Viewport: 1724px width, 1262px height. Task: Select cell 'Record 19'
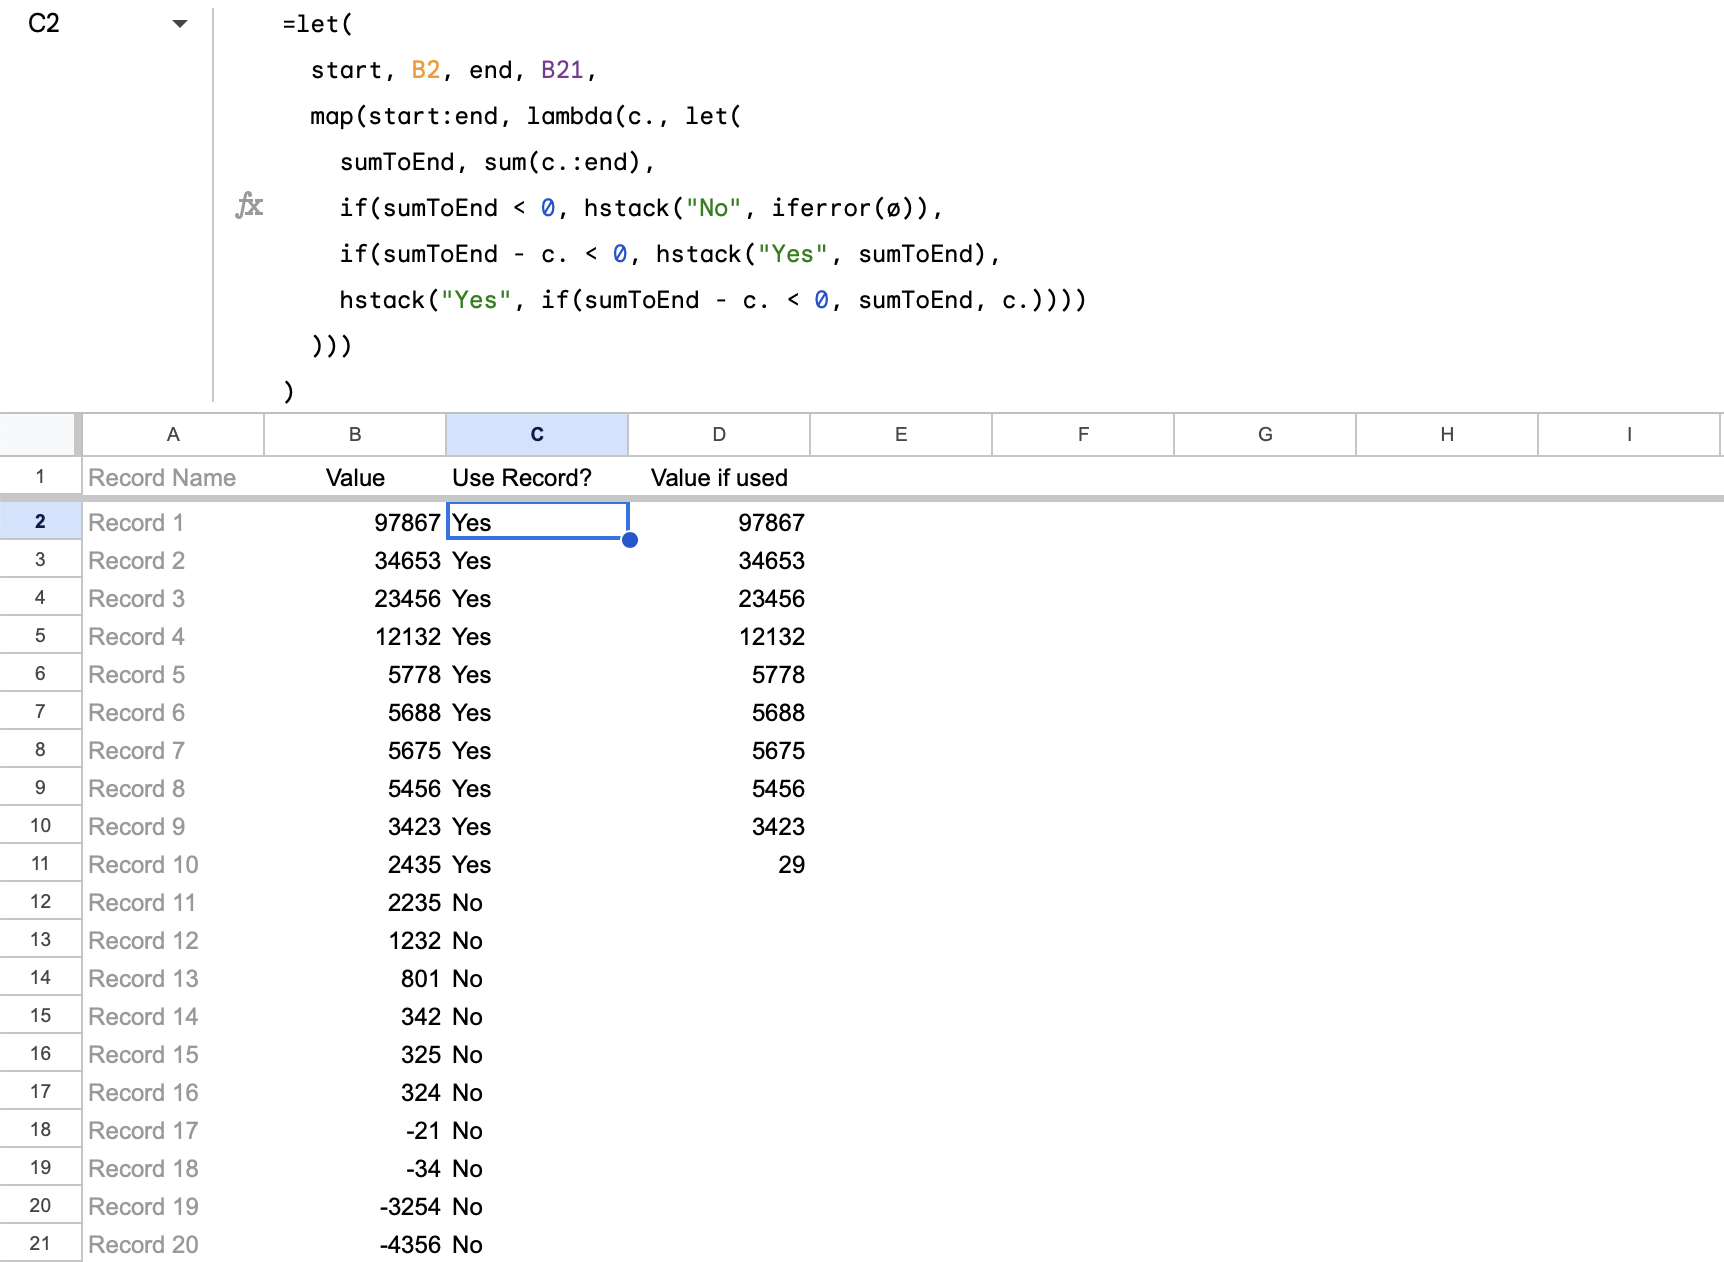[173, 1206]
